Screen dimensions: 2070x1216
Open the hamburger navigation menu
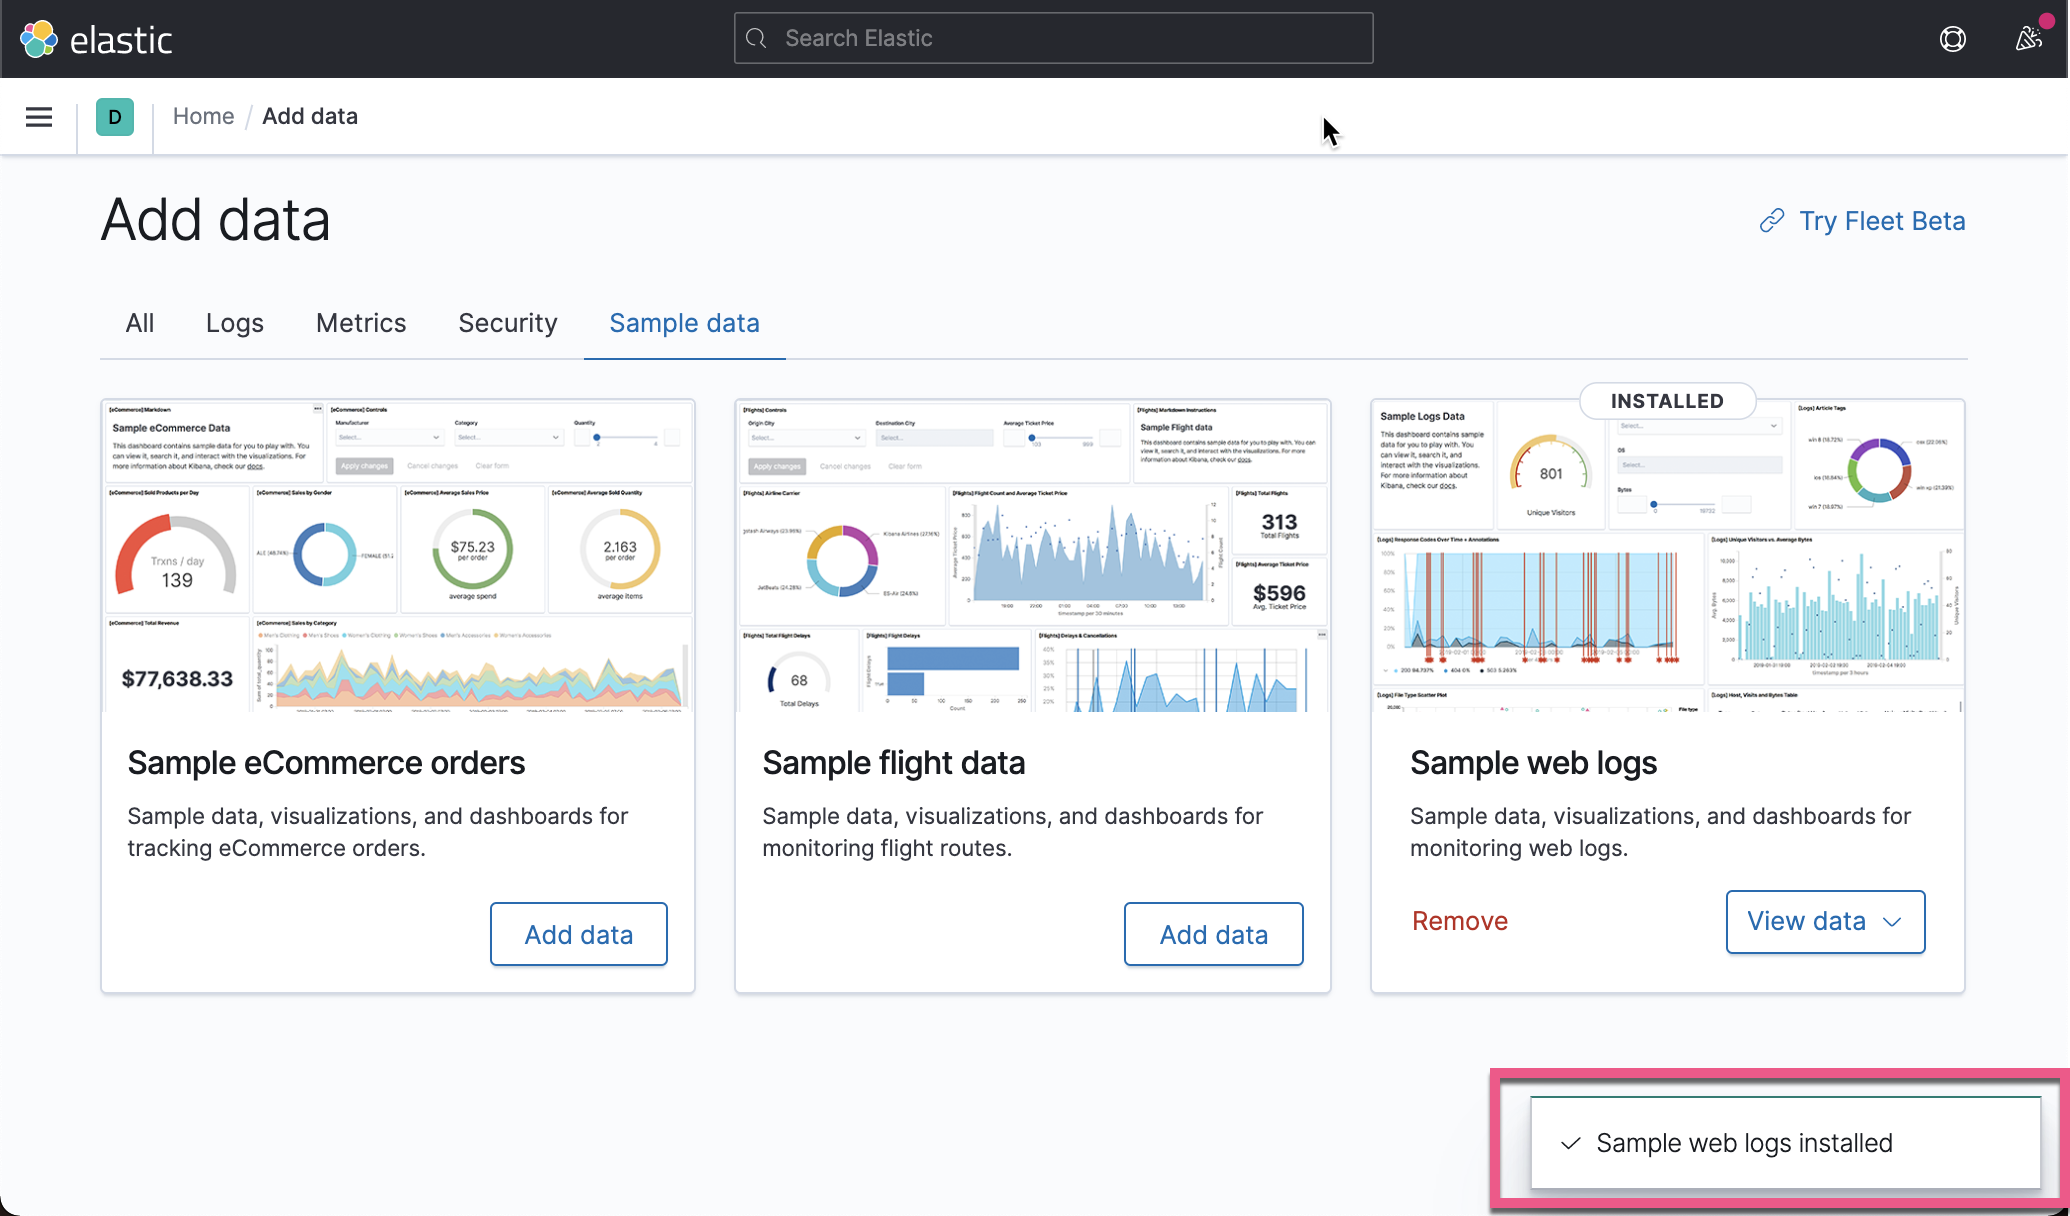[x=38, y=117]
